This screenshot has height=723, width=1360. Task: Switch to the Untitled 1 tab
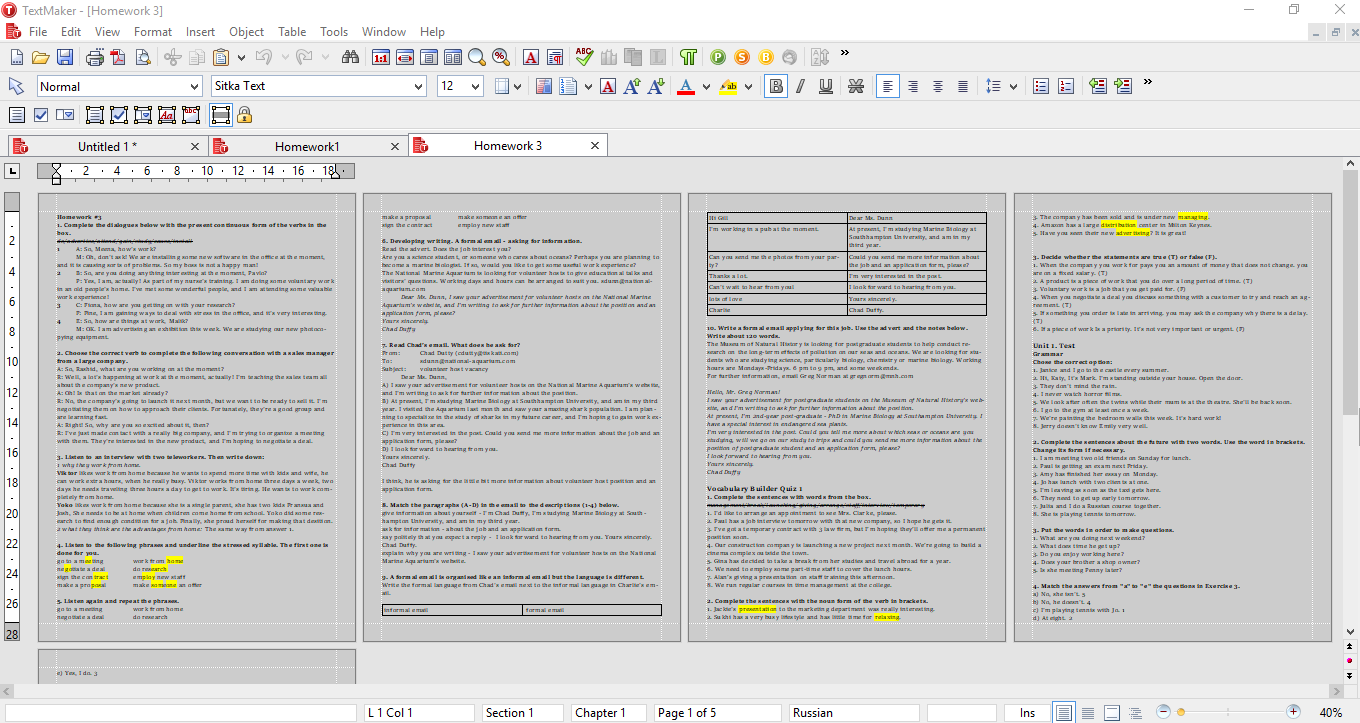107,147
